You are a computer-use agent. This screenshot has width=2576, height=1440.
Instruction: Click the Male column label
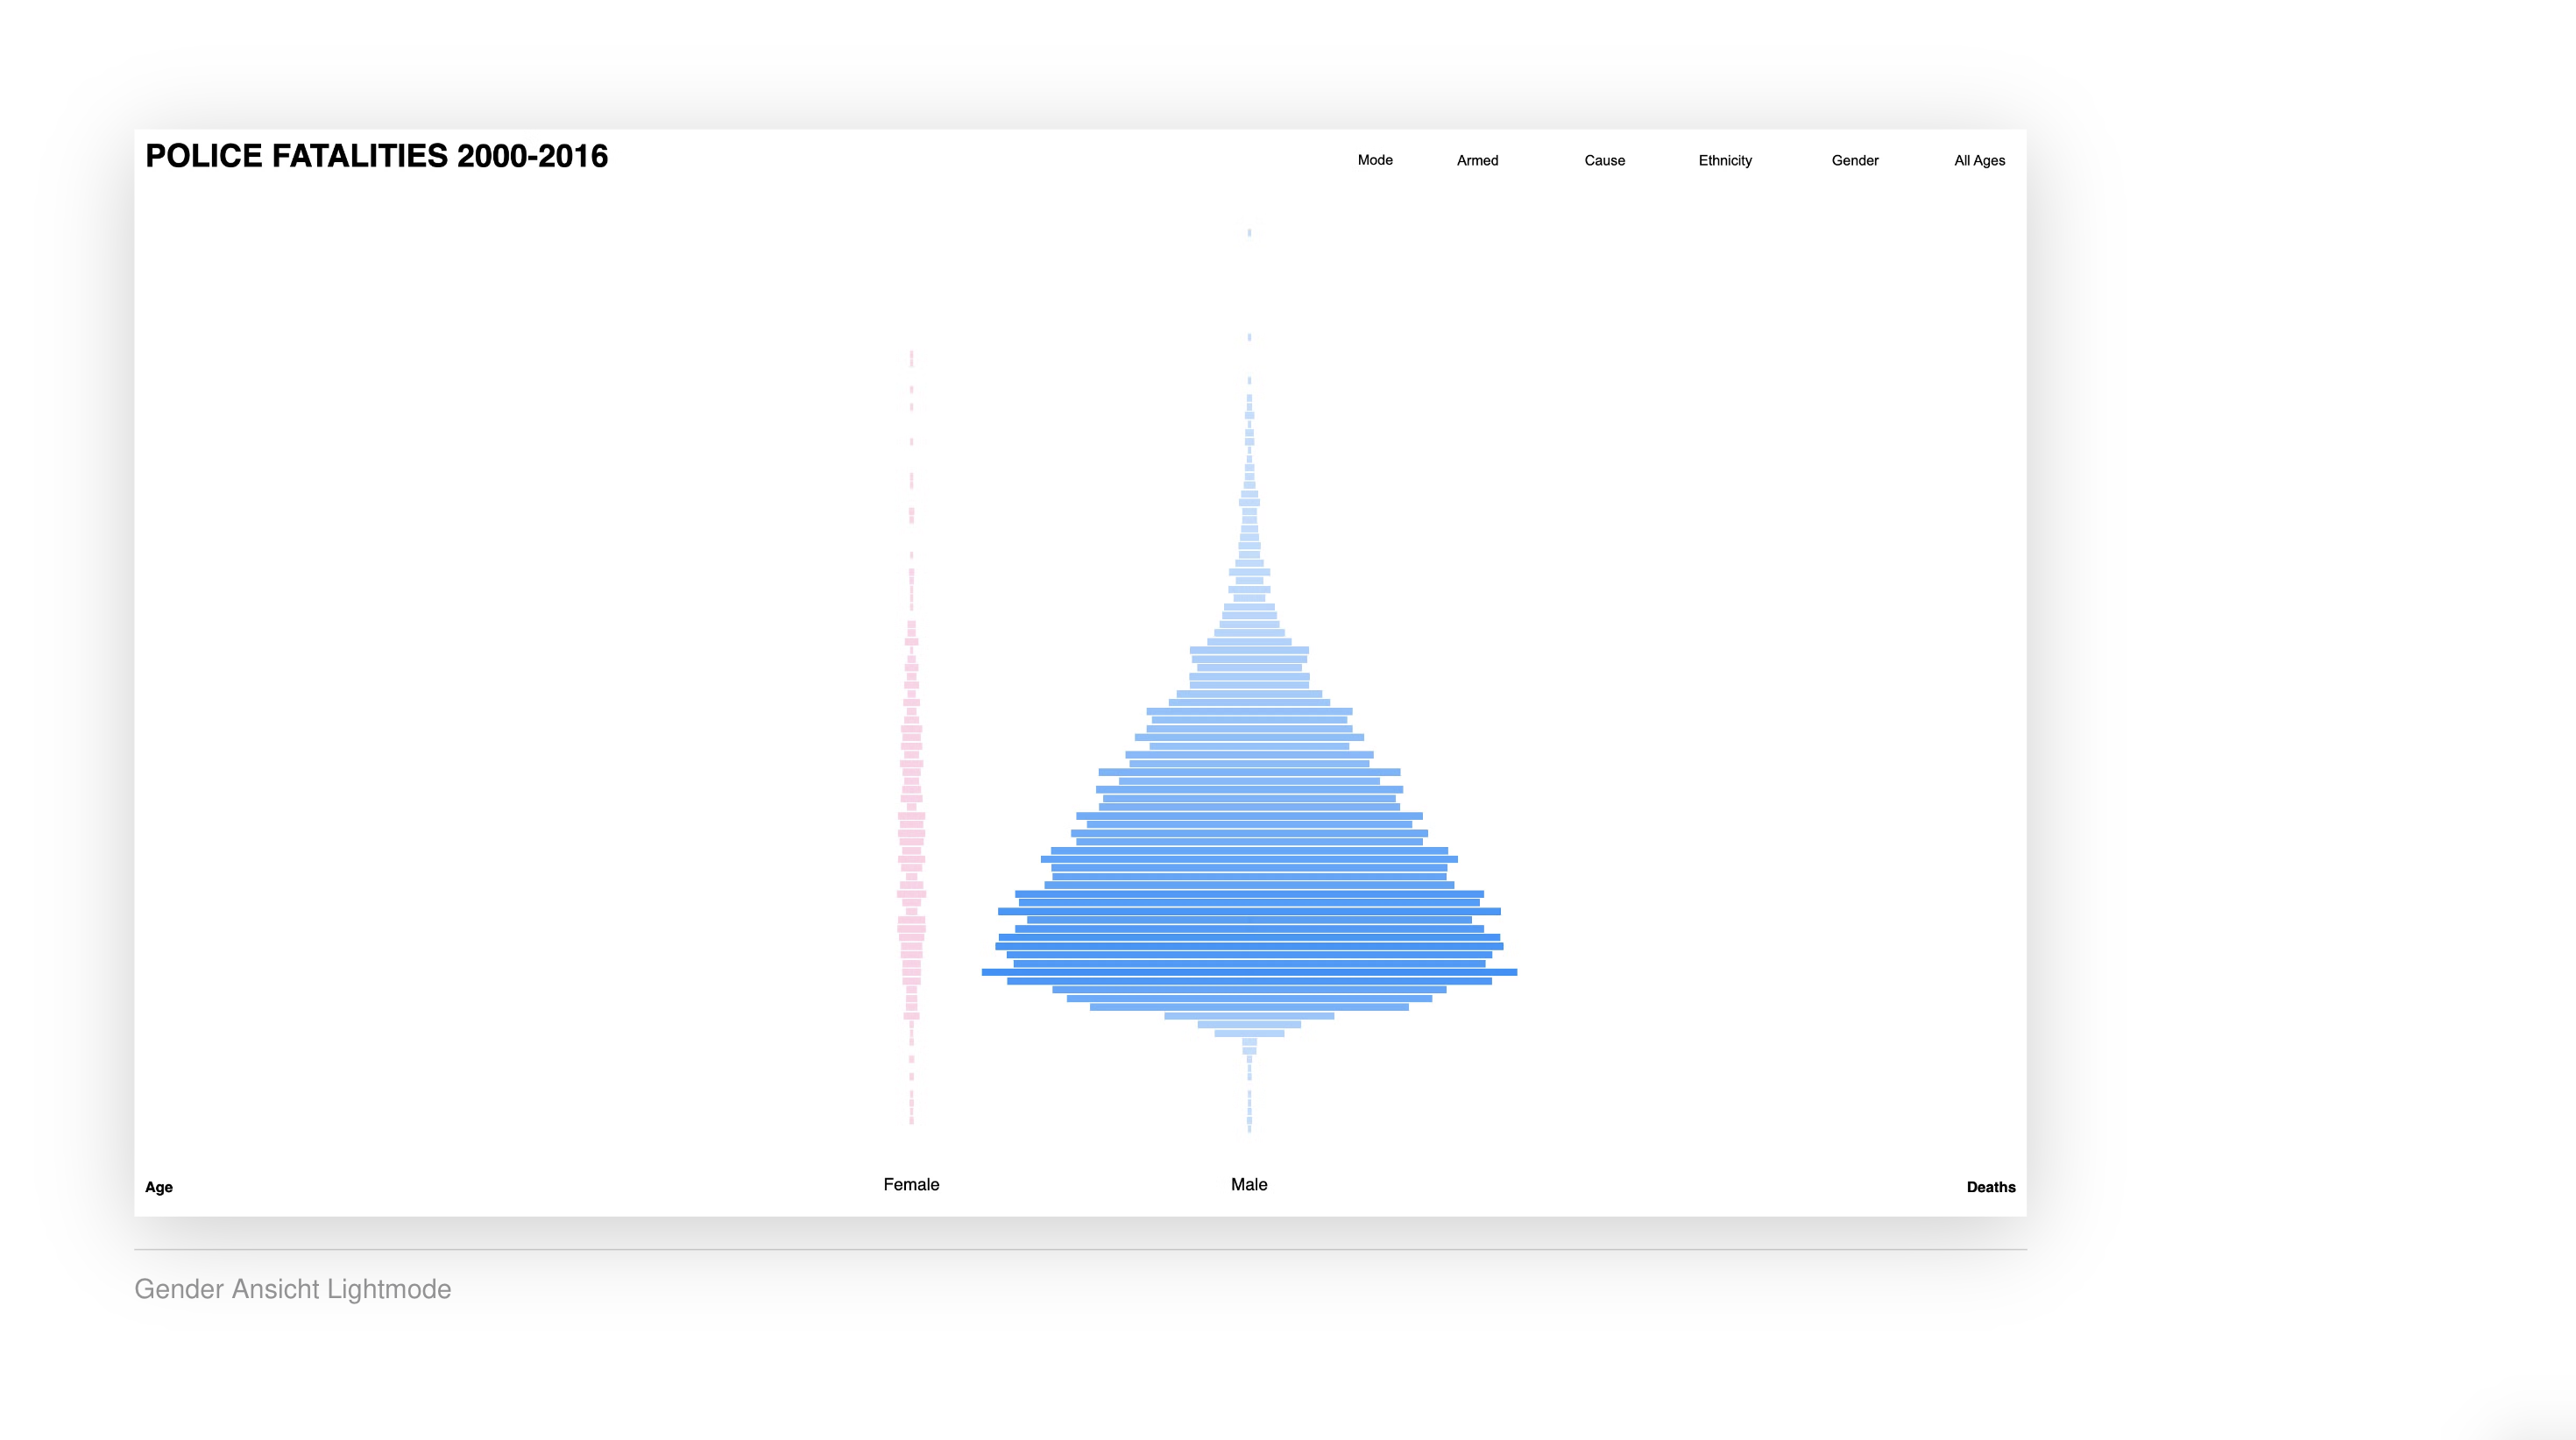pyautogui.click(x=1248, y=1184)
